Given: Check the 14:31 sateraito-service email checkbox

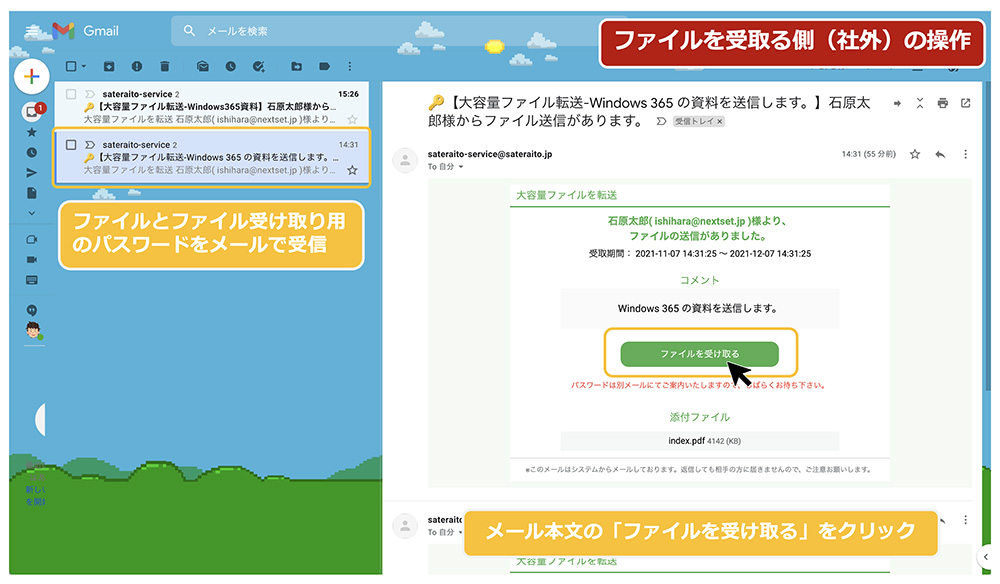Looking at the screenshot, I should (x=71, y=145).
